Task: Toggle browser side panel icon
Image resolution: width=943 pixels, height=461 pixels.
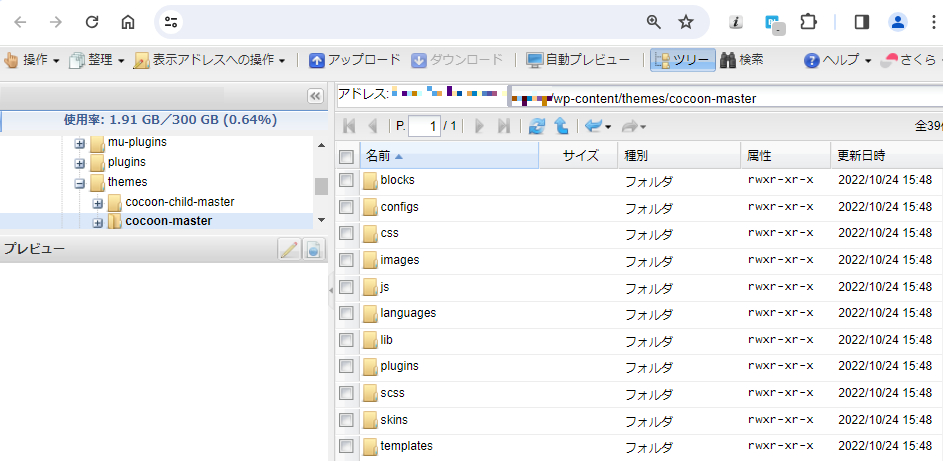Action: (862, 22)
